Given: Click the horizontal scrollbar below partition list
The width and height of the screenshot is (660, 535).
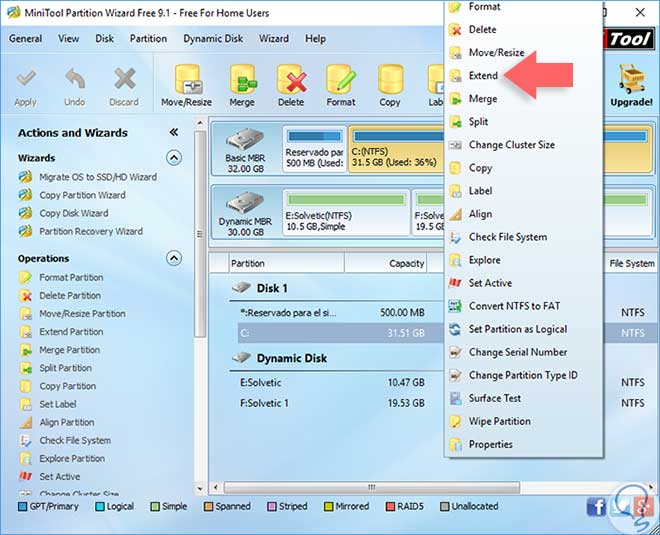Looking at the screenshot, I should [372, 487].
